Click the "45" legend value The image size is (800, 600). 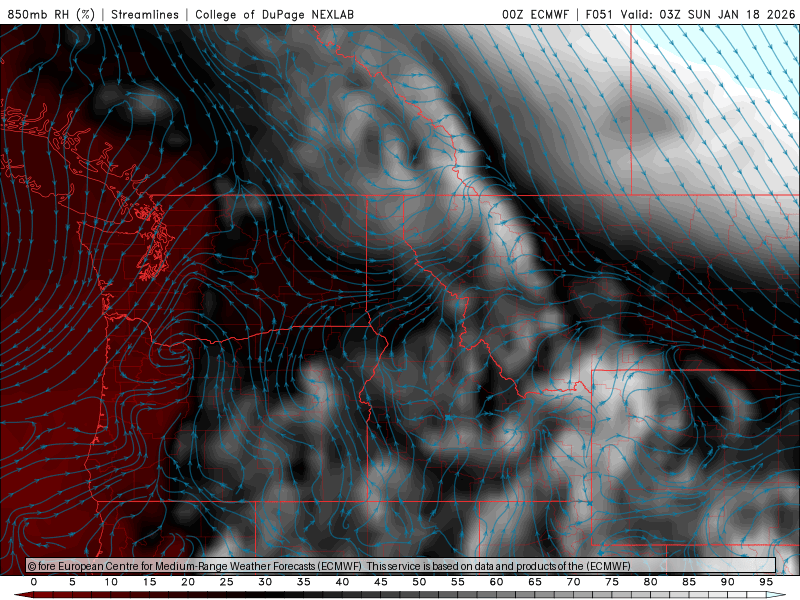[x=381, y=582]
